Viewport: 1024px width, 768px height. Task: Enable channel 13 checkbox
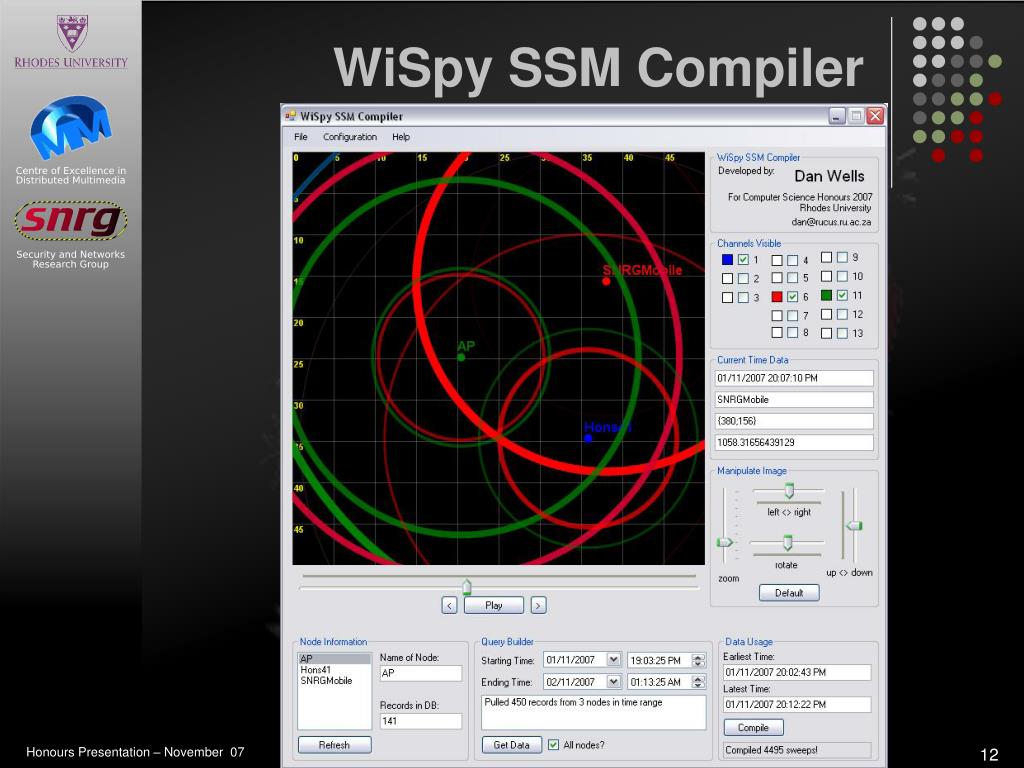pos(842,333)
